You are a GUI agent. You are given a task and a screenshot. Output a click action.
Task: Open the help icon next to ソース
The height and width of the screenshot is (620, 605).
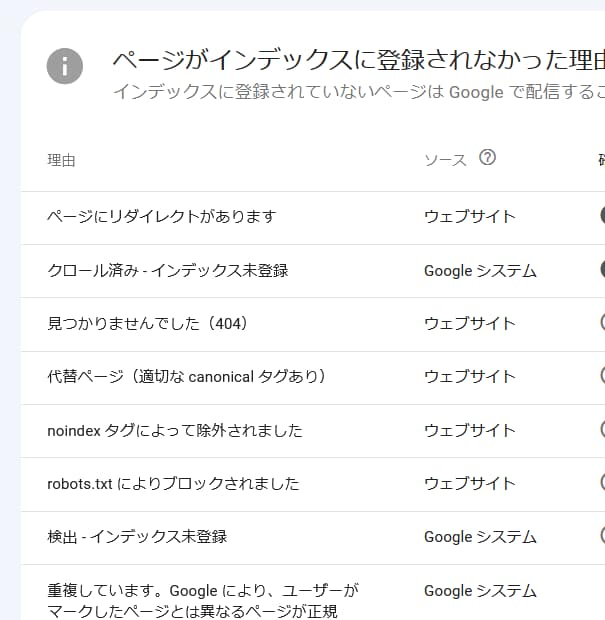pyautogui.click(x=487, y=158)
